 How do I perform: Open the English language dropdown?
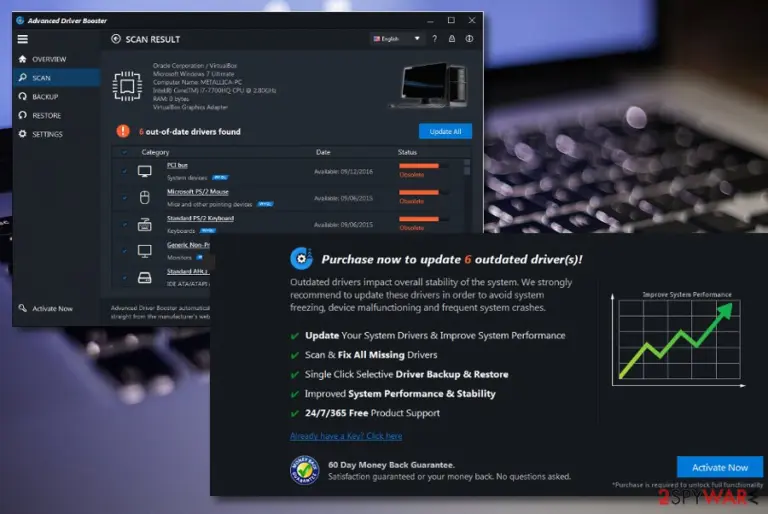tap(396, 39)
